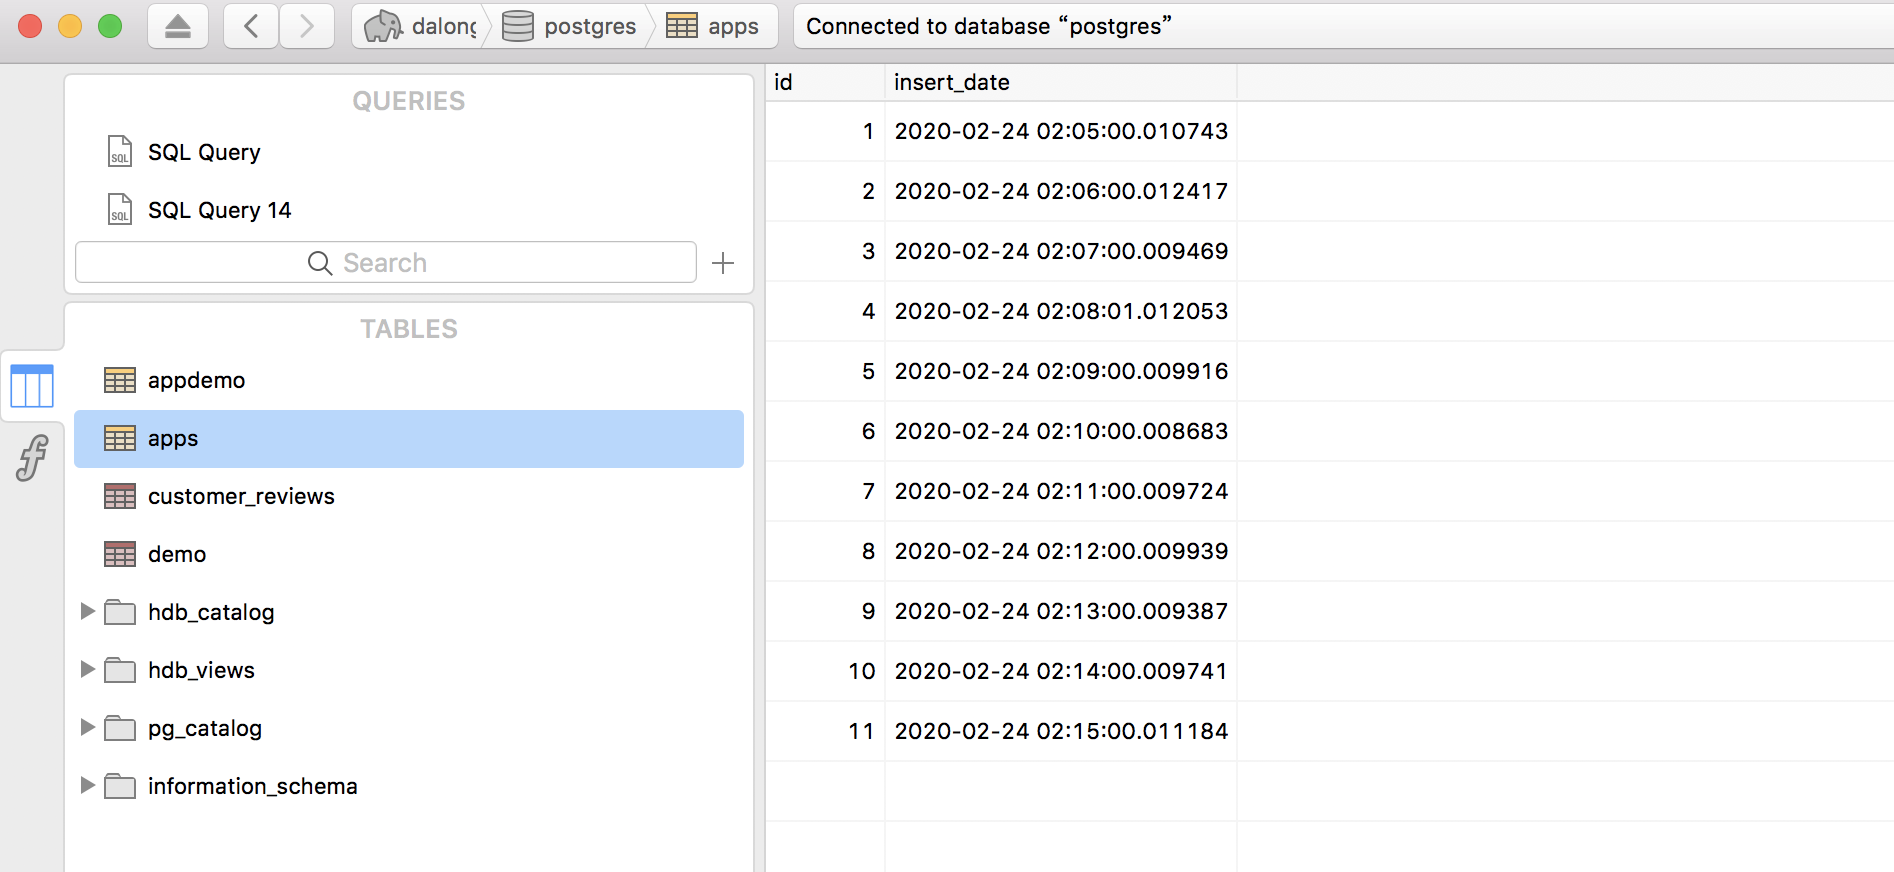Go forward with the right chevron button

tap(307, 26)
